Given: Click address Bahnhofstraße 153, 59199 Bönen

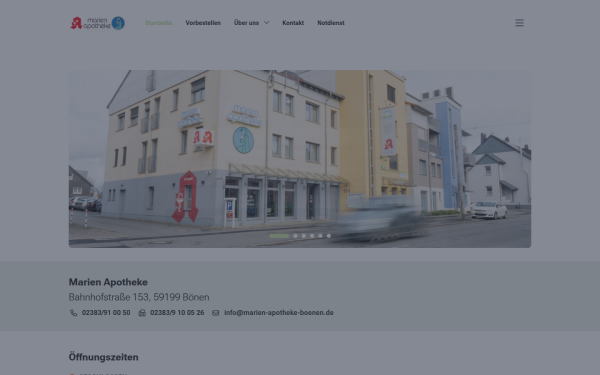Looking at the screenshot, I should [x=139, y=297].
